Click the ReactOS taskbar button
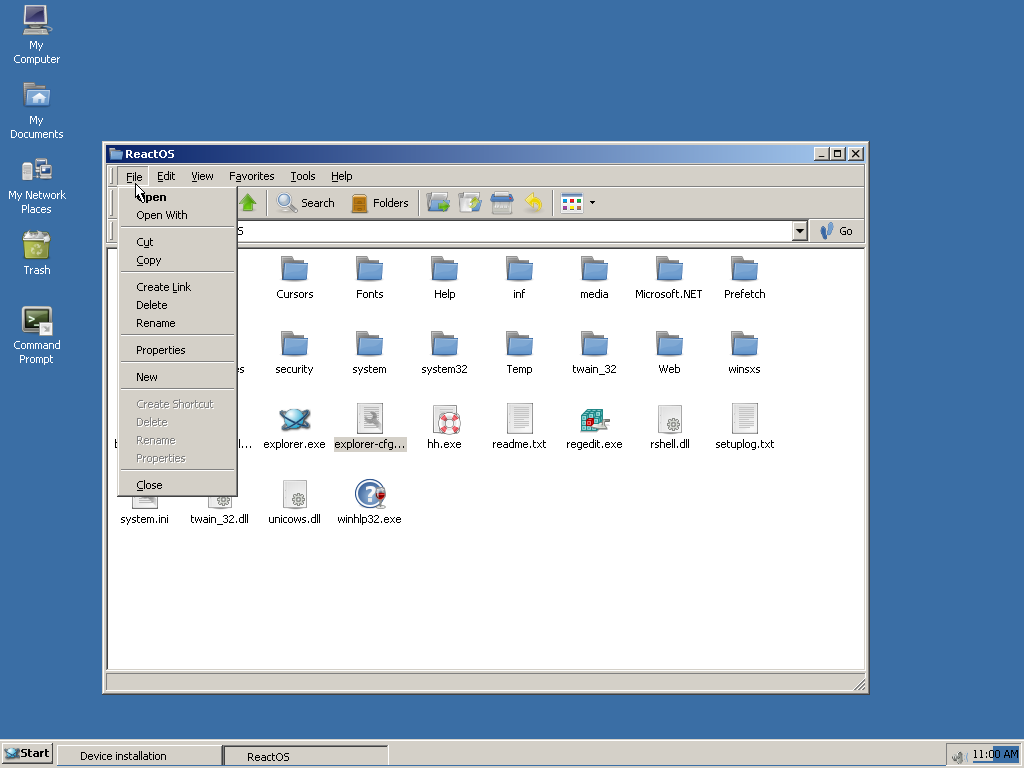 click(306, 756)
